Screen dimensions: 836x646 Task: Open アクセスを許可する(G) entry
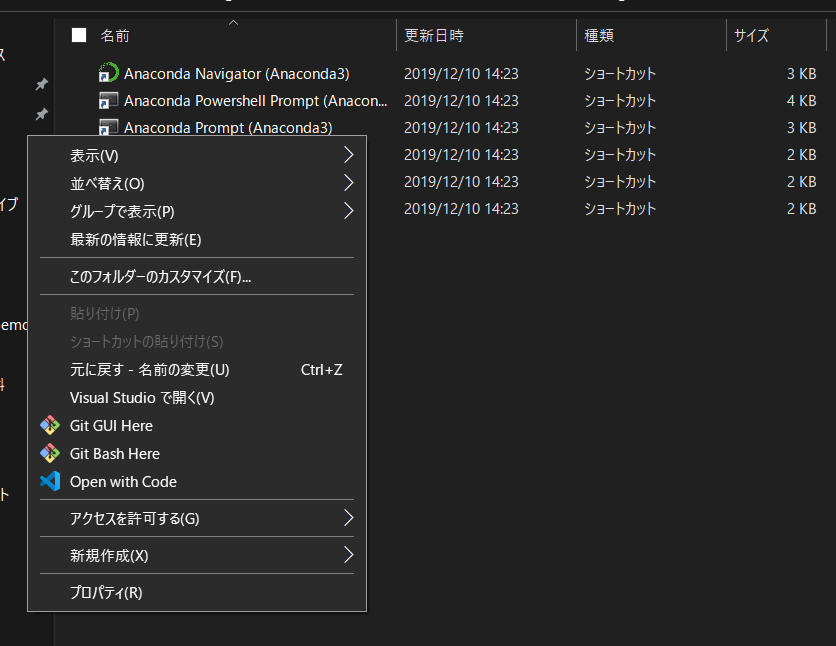(197, 518)
